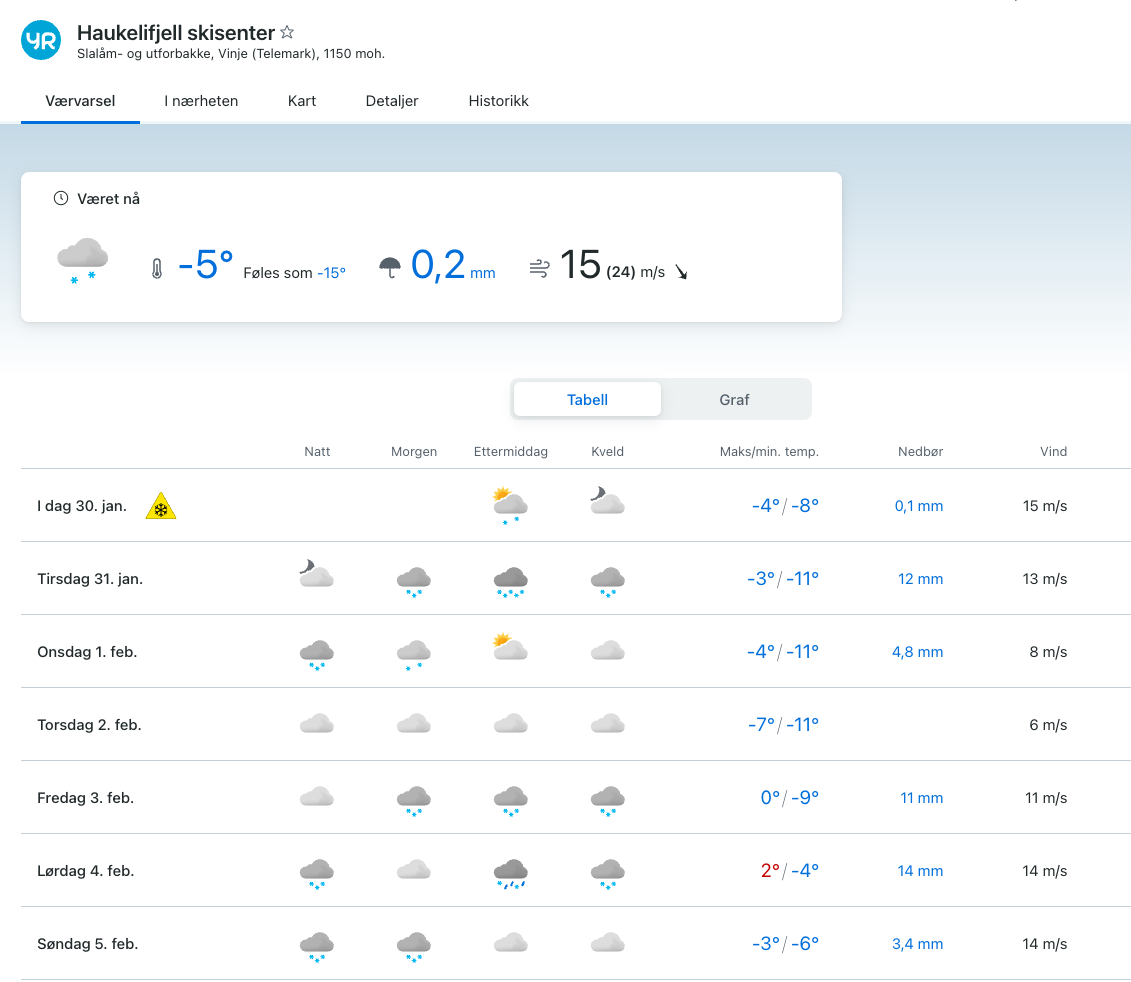Click the thermometer temperature icon

[x=156, y=268]
